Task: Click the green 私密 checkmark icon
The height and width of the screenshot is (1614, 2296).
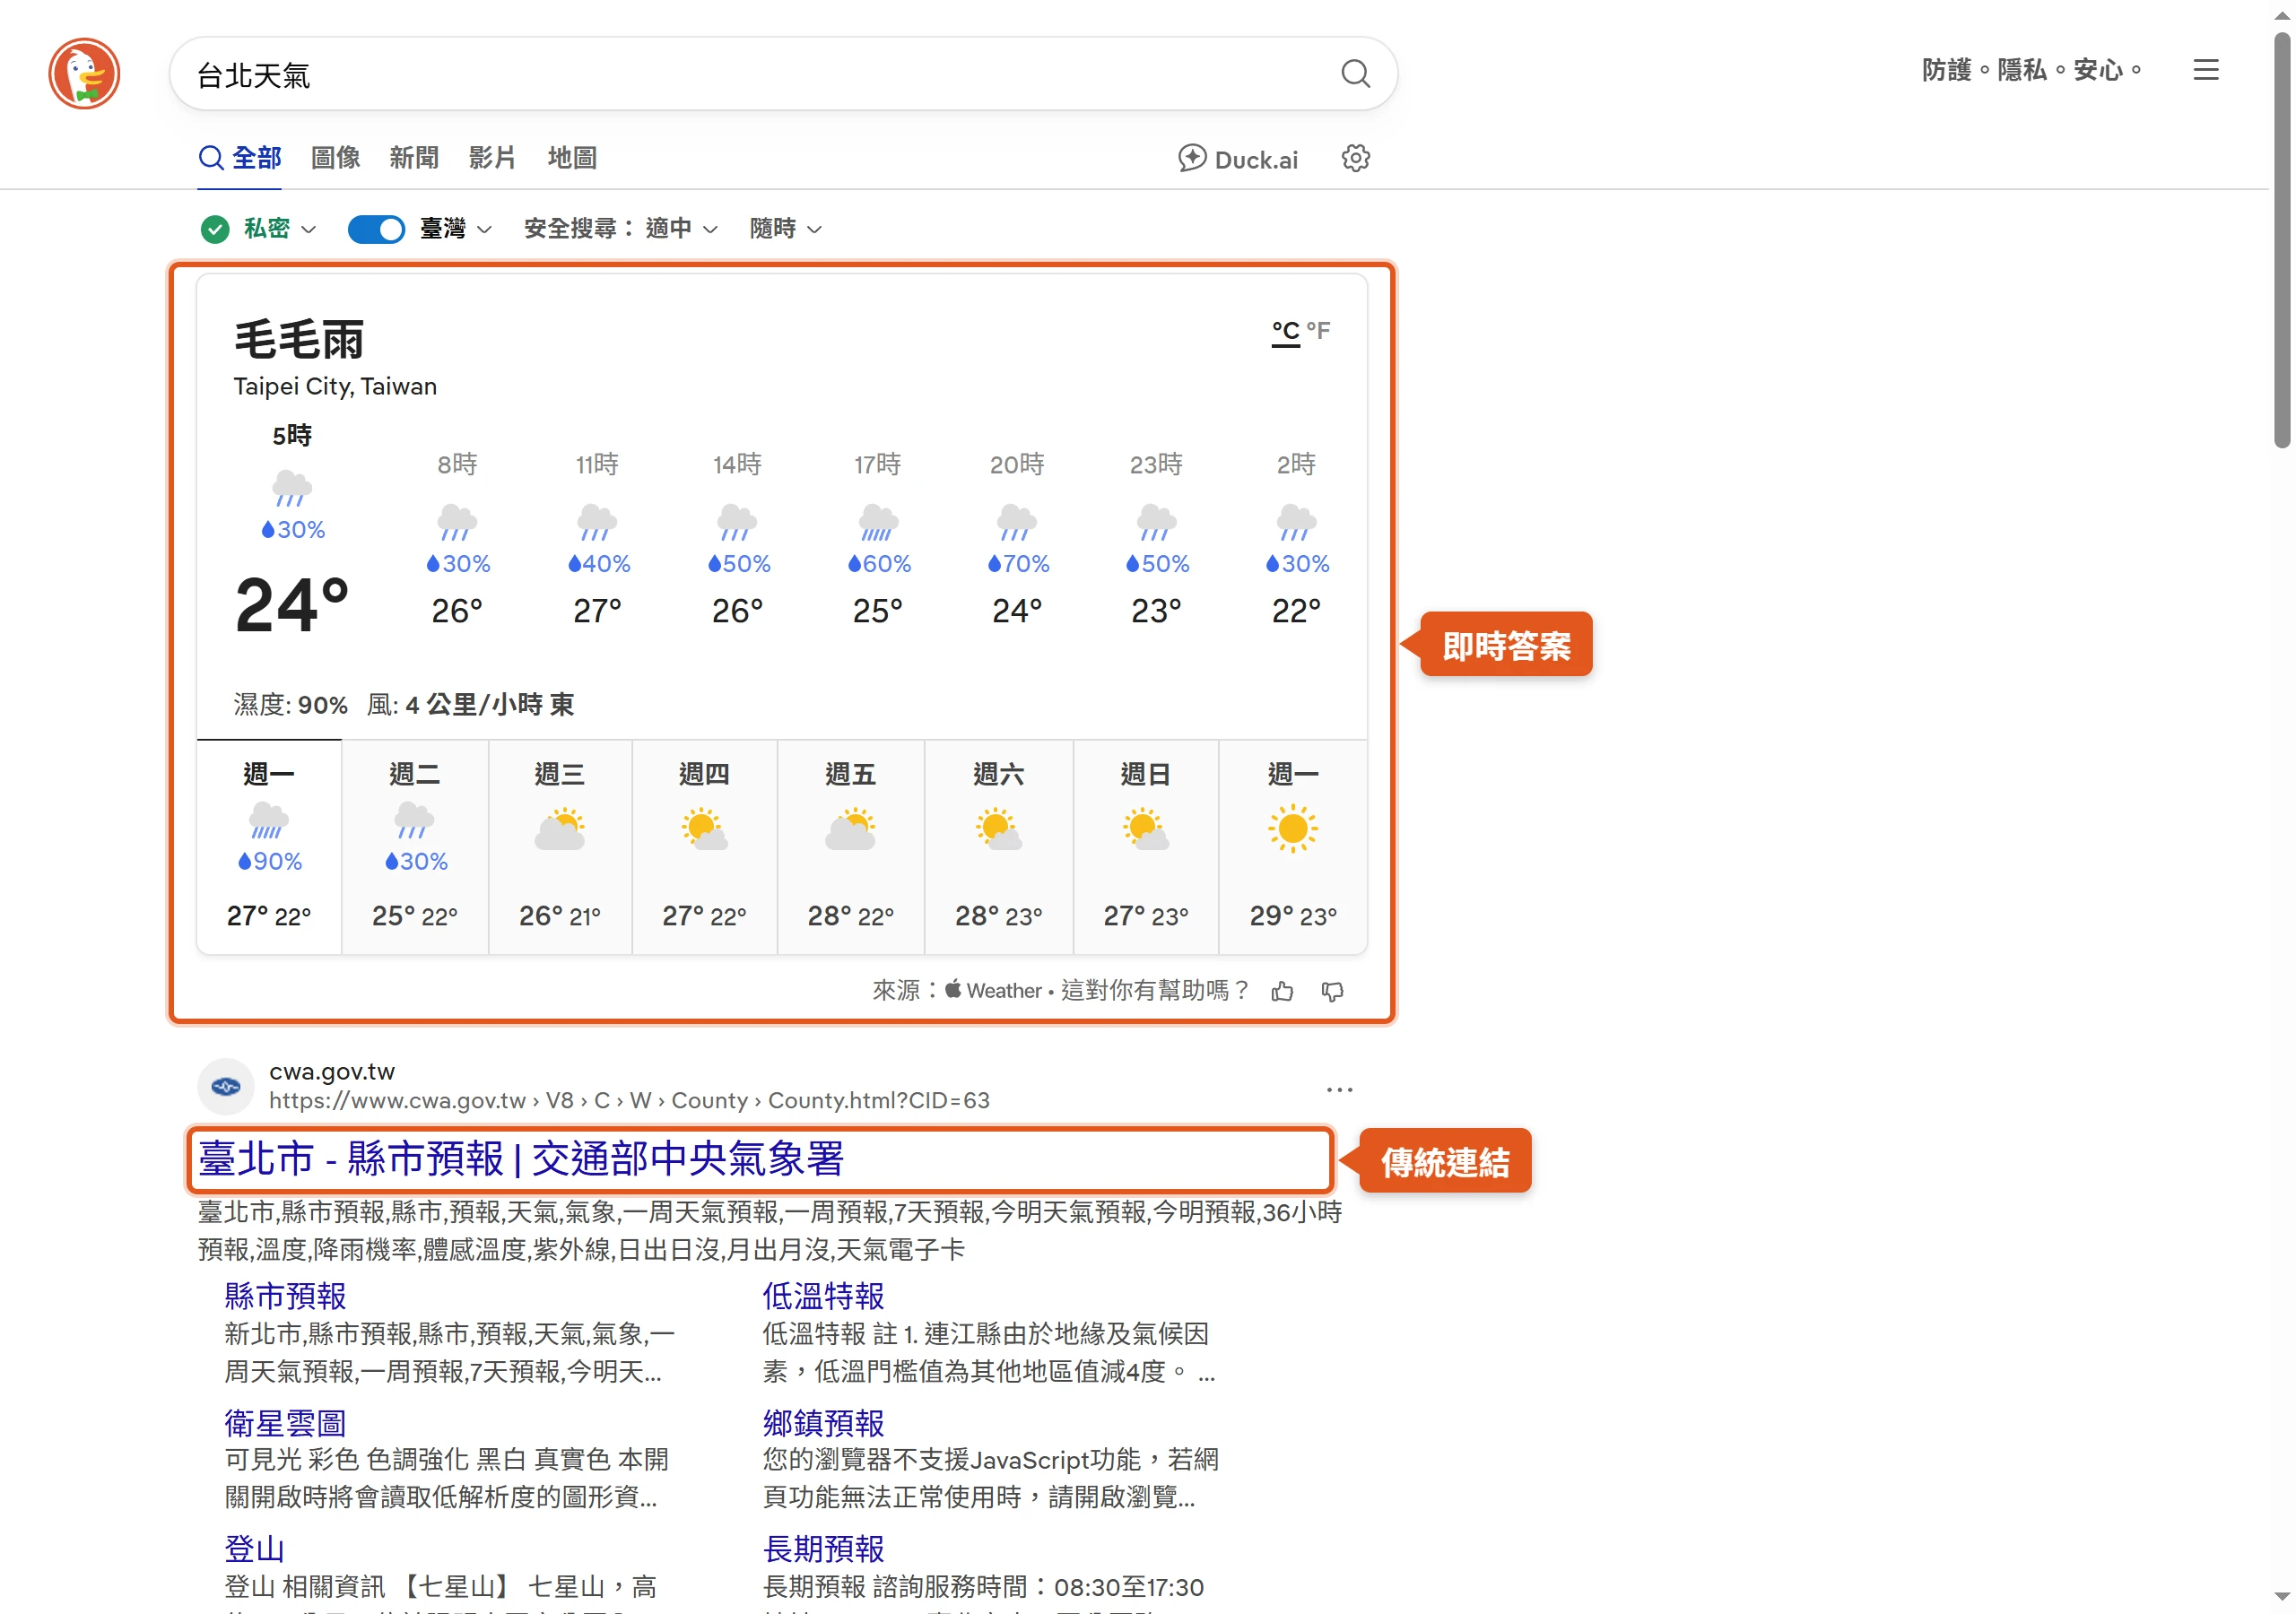Action: coord(215,229)
